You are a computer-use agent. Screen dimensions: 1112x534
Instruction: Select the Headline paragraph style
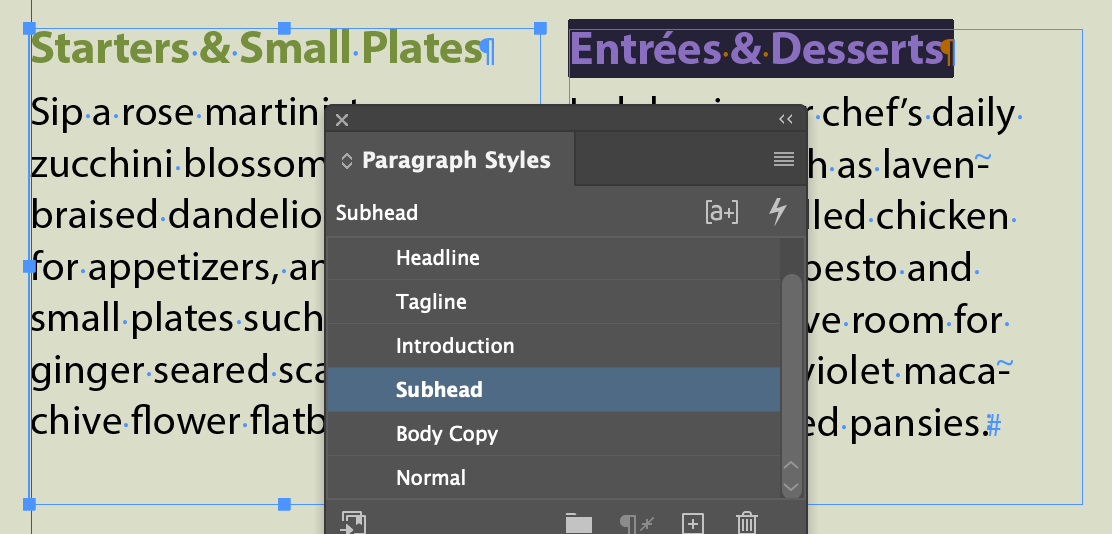tap(553, 257)
